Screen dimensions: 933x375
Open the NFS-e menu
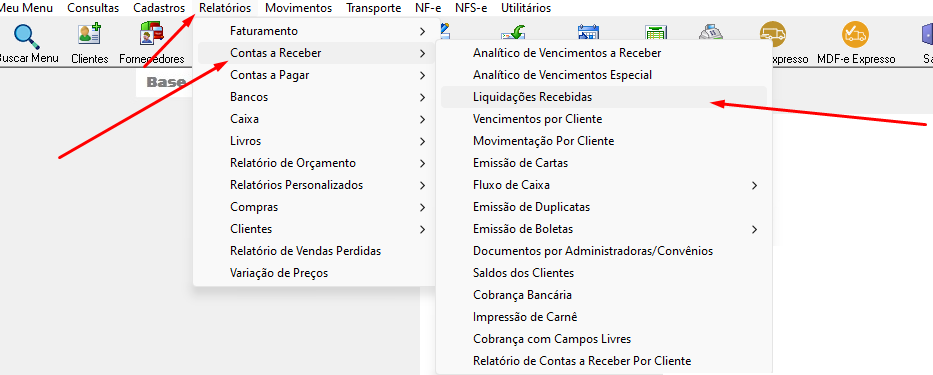click(471, 8)
